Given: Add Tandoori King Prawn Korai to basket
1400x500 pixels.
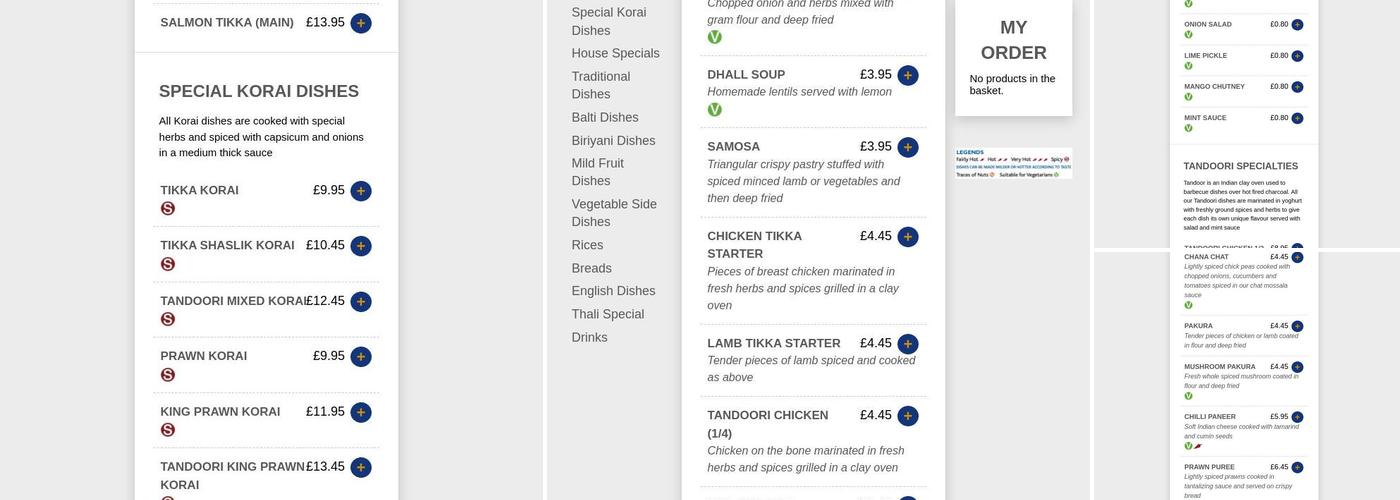Looking at the screenshot, I should click(361, 467).
